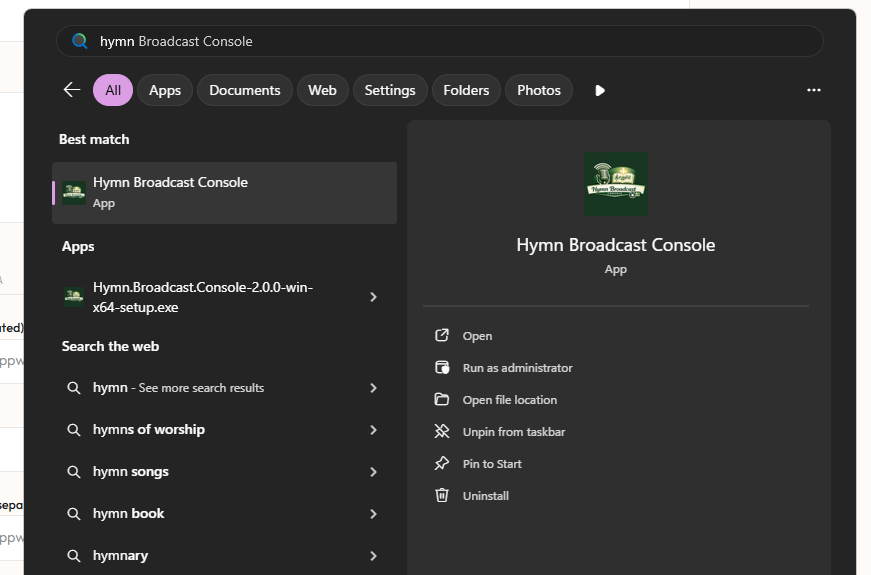
Task: Click the Hymn Broadcast Console title in details pane
Action: click(615, 245)
